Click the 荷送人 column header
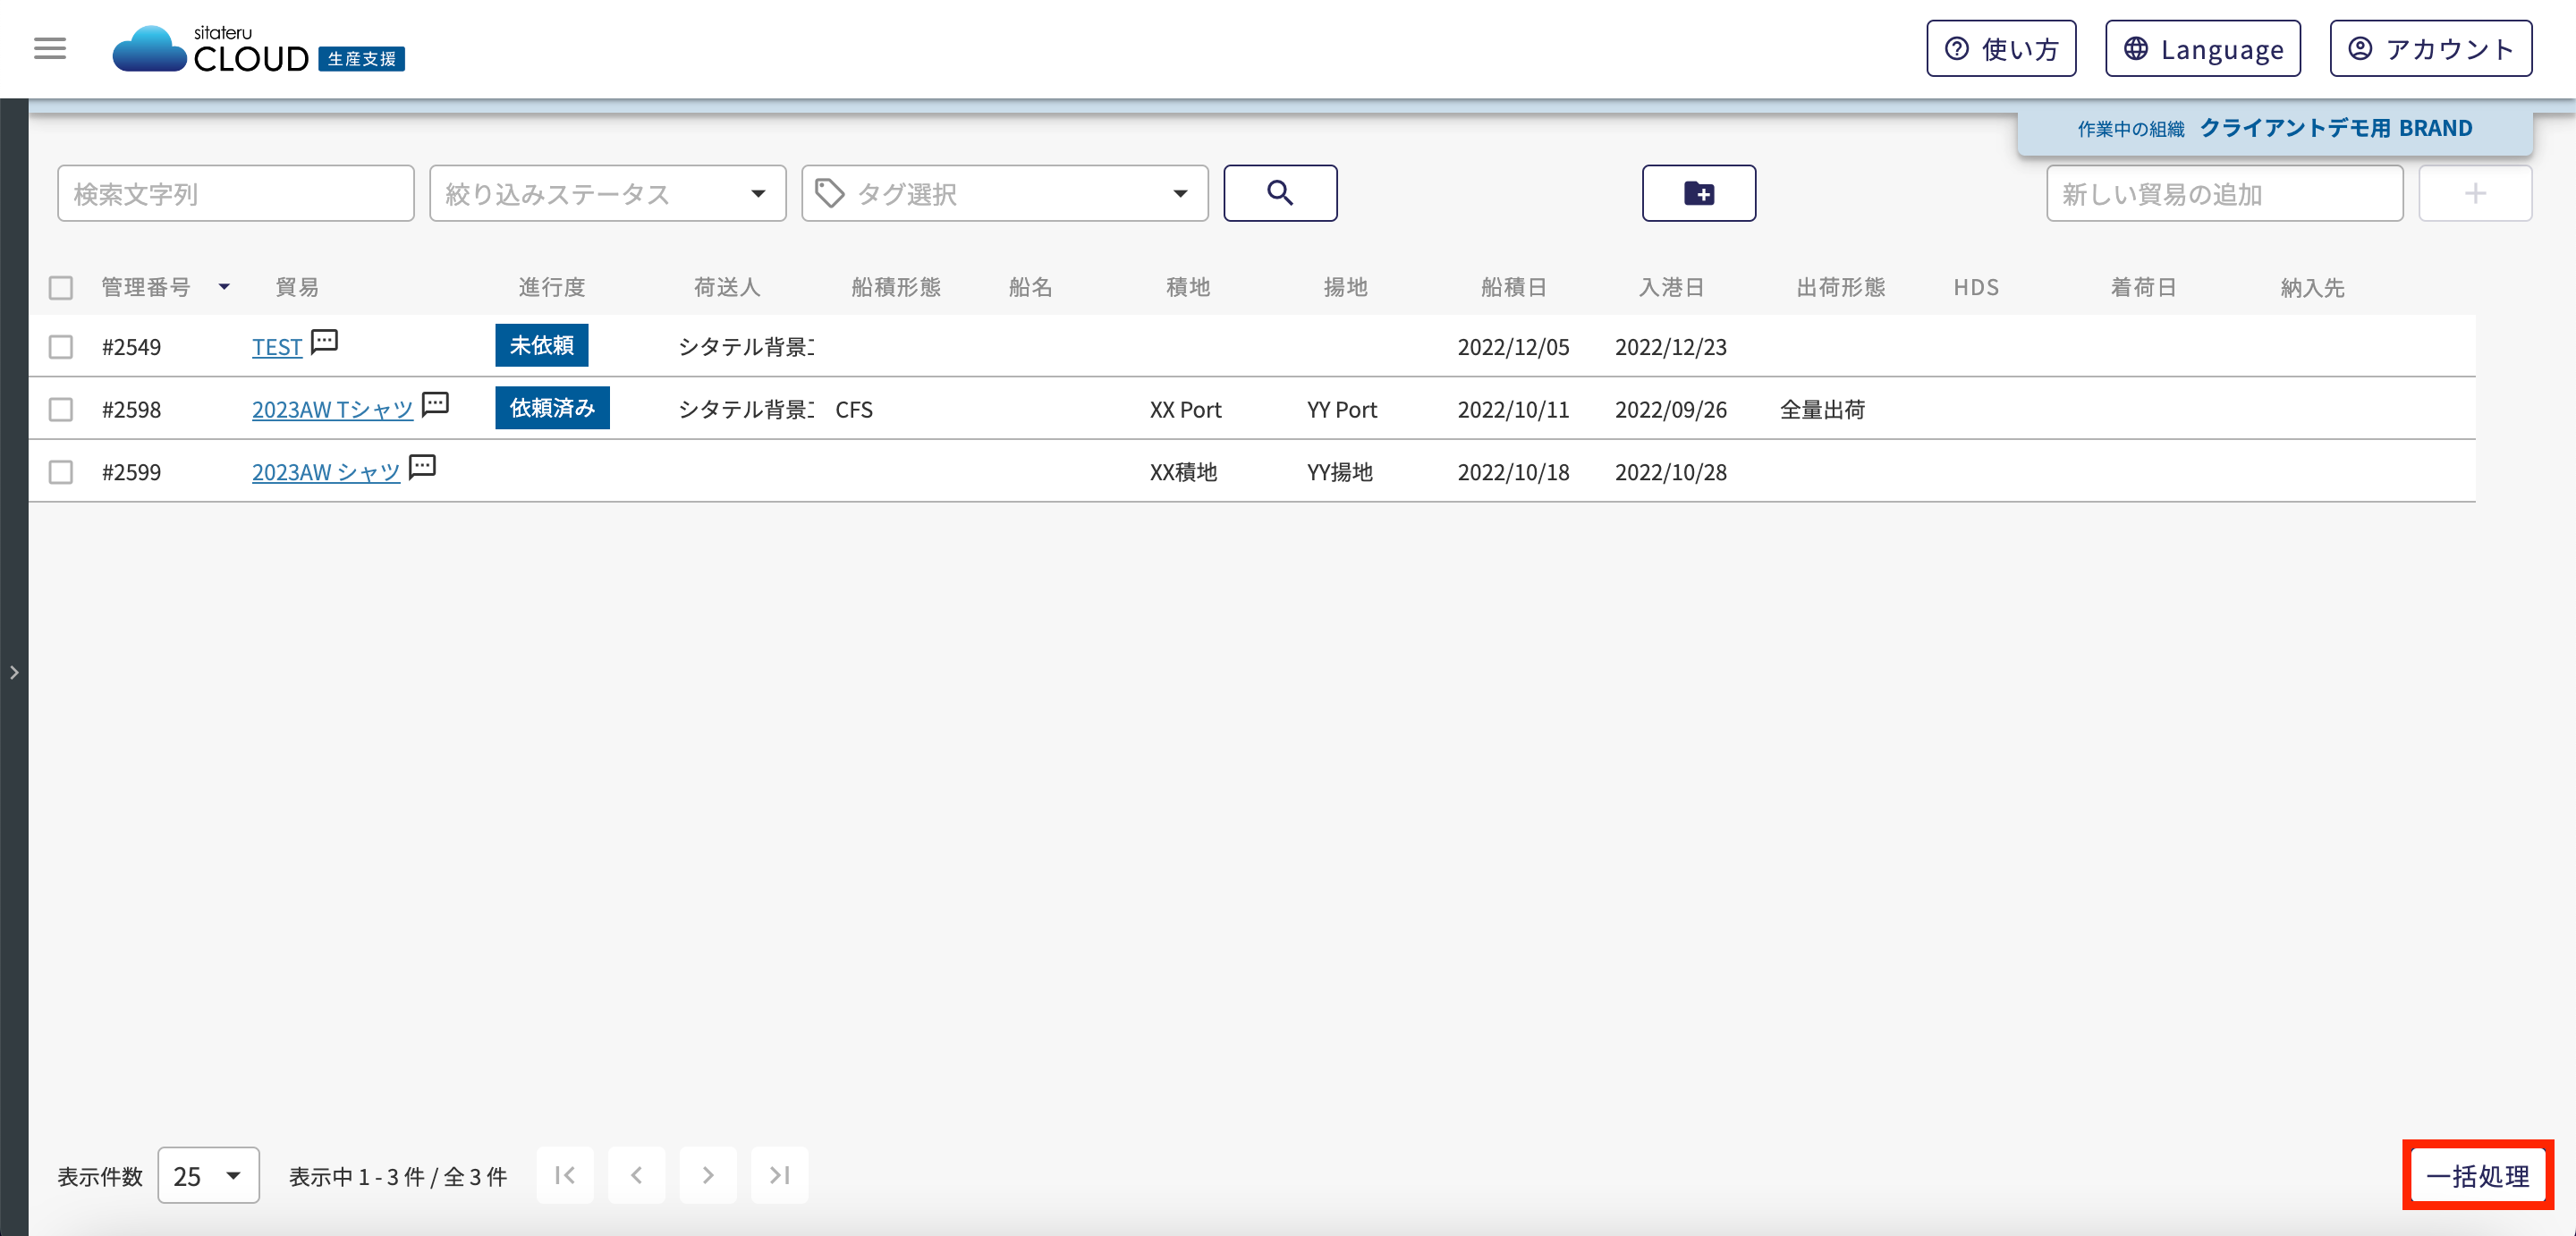Screen dimensions: 2576x1236 tap(727, 288)
